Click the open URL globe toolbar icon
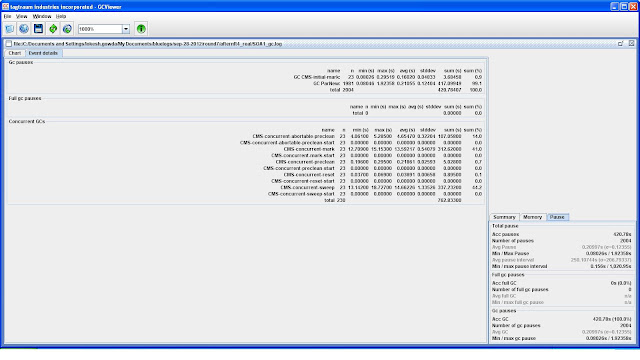 point(24,29)
